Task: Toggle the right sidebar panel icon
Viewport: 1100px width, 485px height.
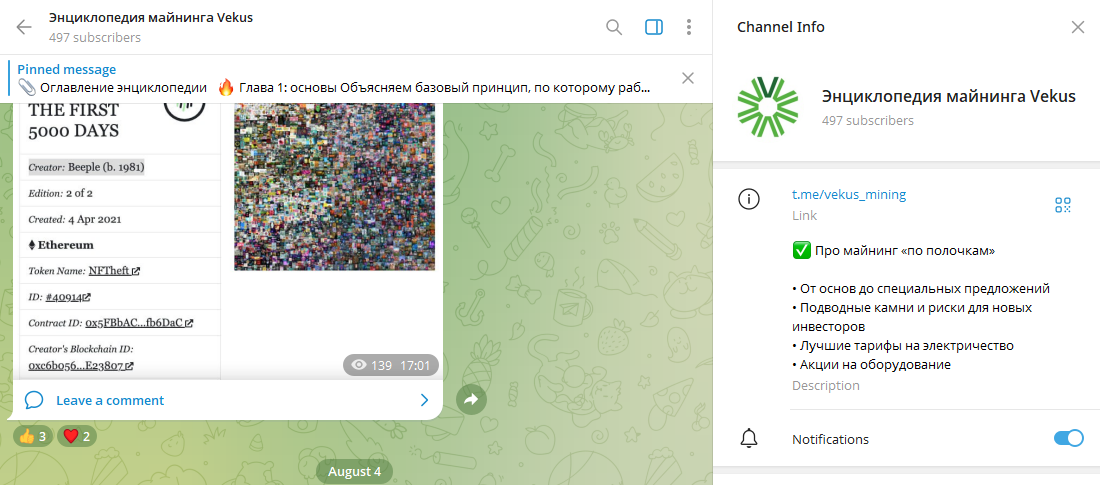Action: 654,27
